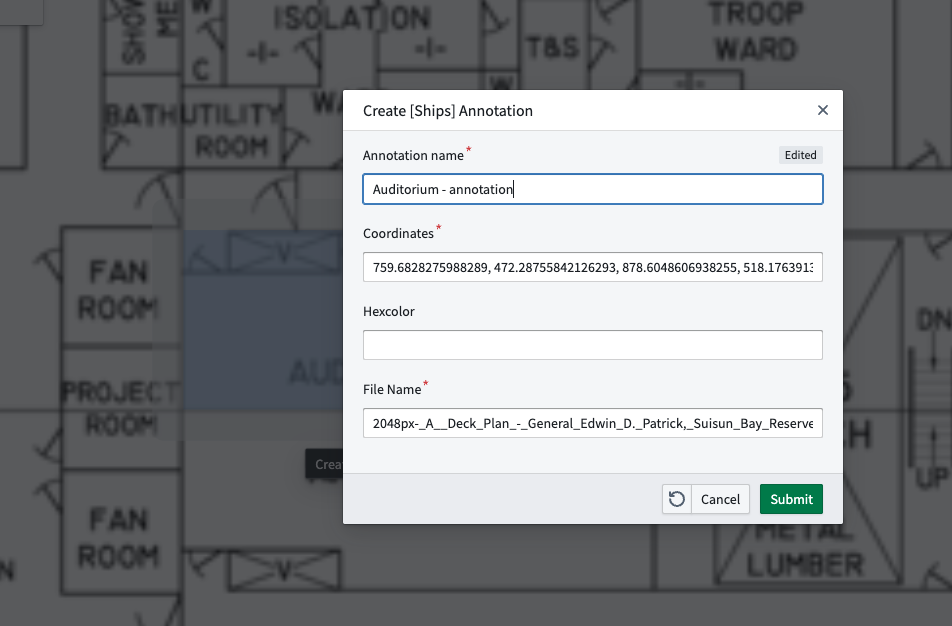The height and width of the screenshot is (626, 952).
Task: Click the Edited status badge
Action: click(x=800, y=155)
